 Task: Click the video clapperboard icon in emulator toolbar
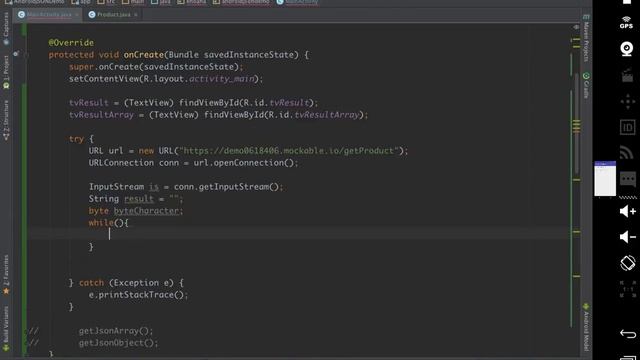point(627,76)
